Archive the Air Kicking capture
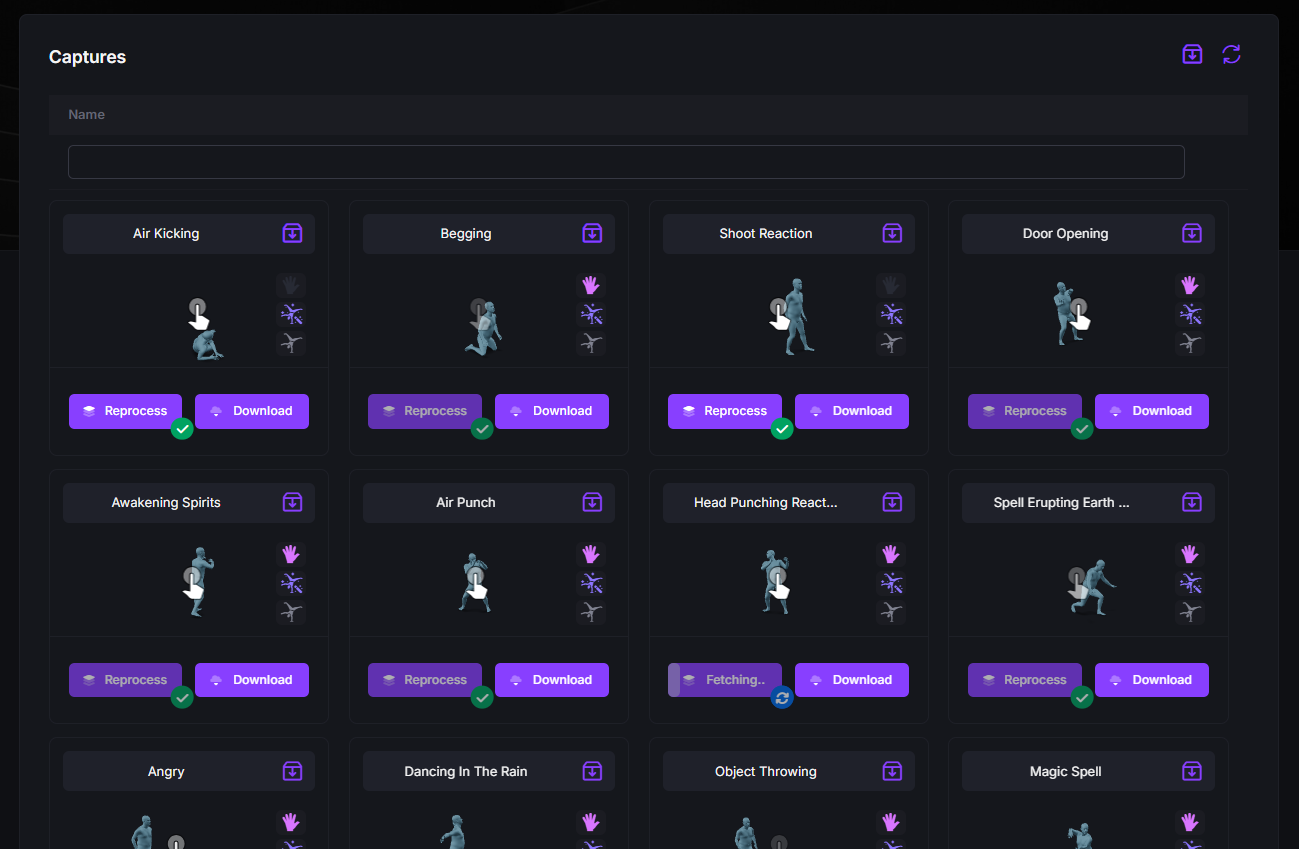 292,233
